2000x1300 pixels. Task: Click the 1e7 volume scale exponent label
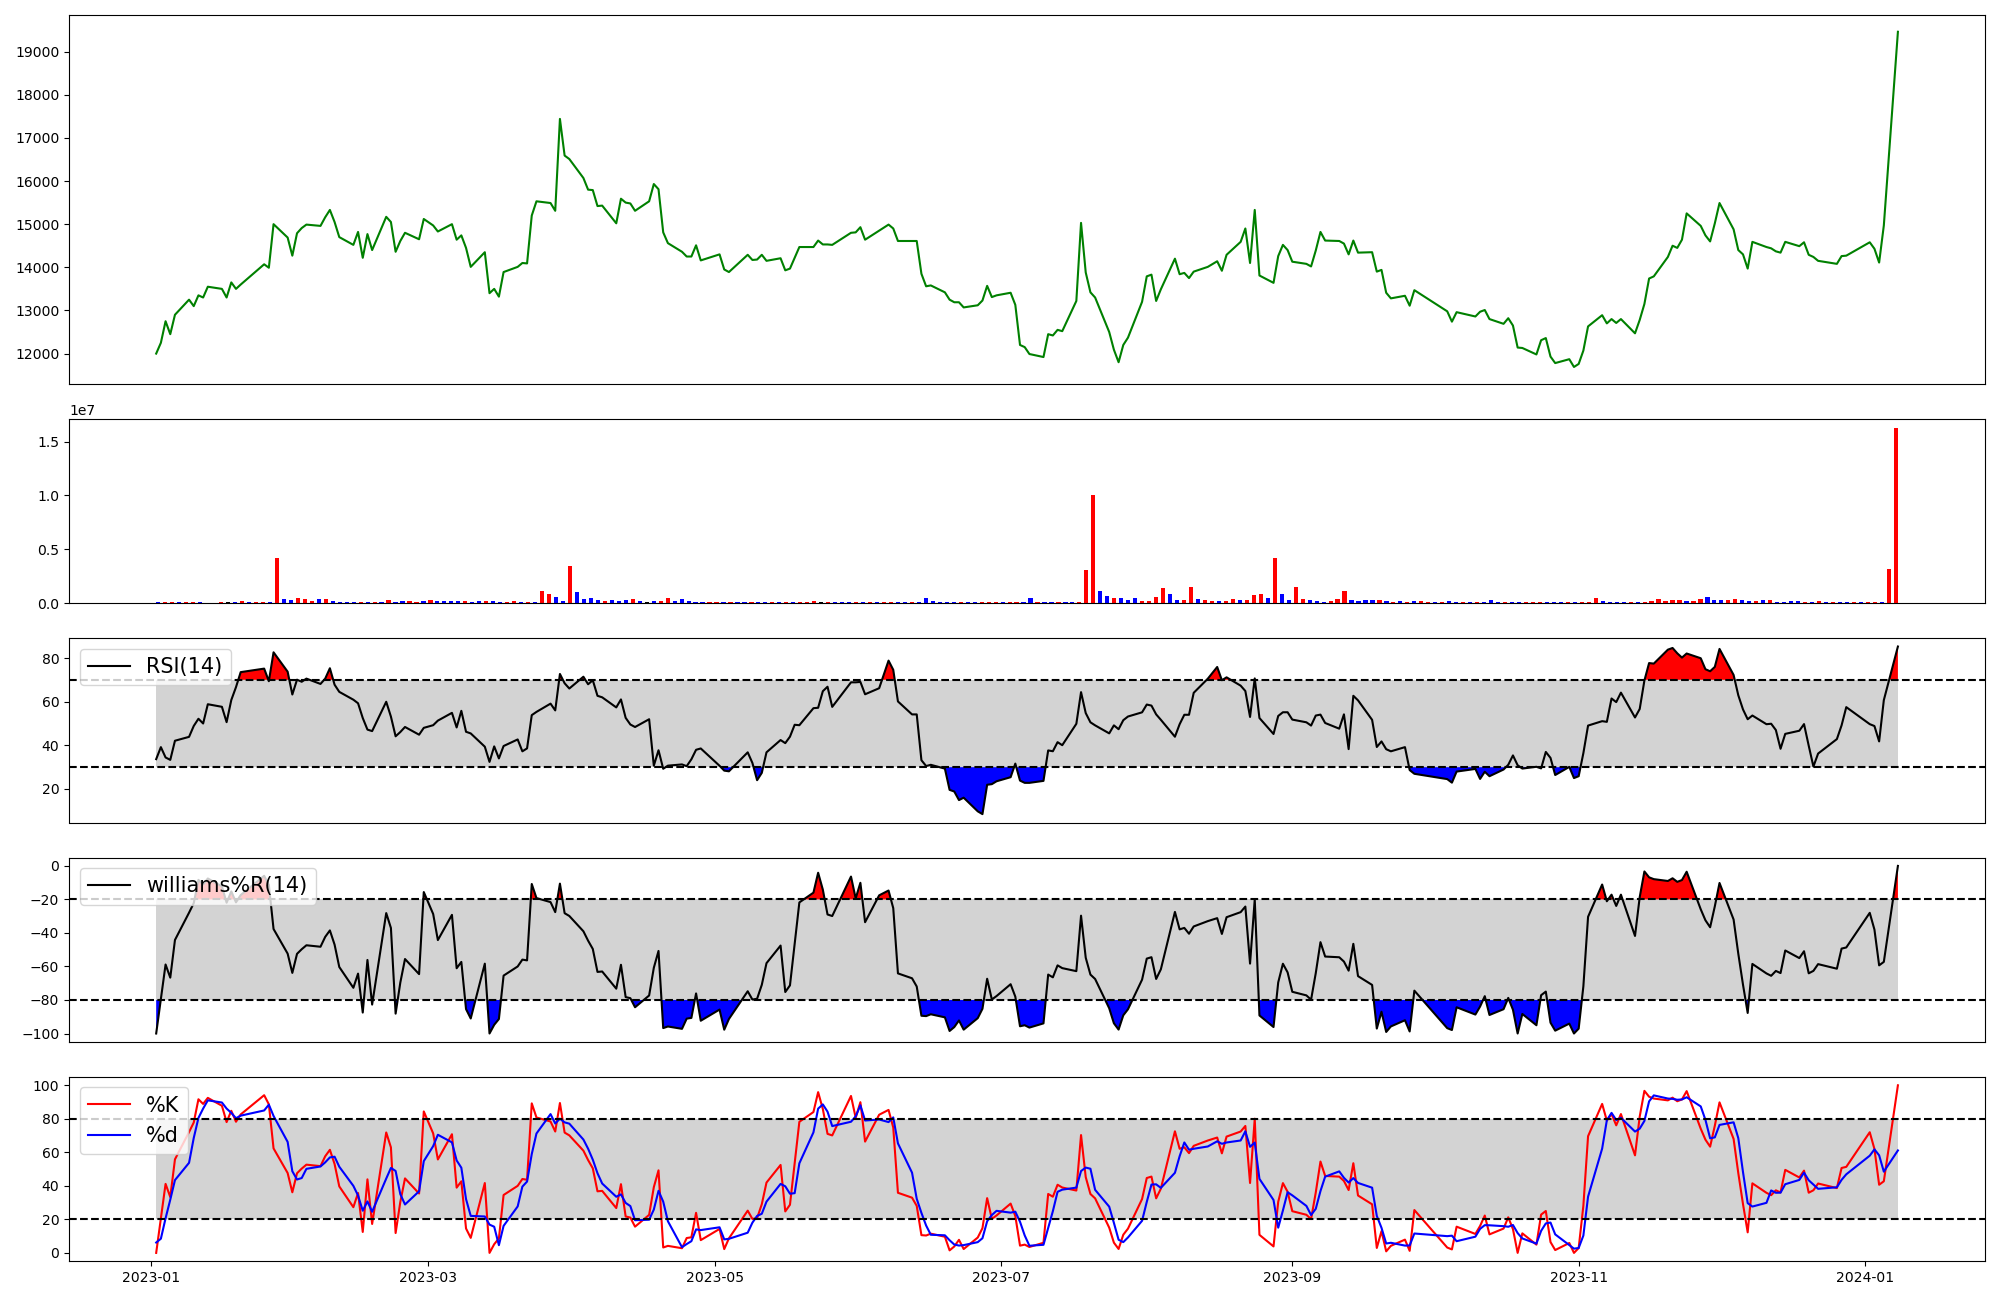[82, 410]
